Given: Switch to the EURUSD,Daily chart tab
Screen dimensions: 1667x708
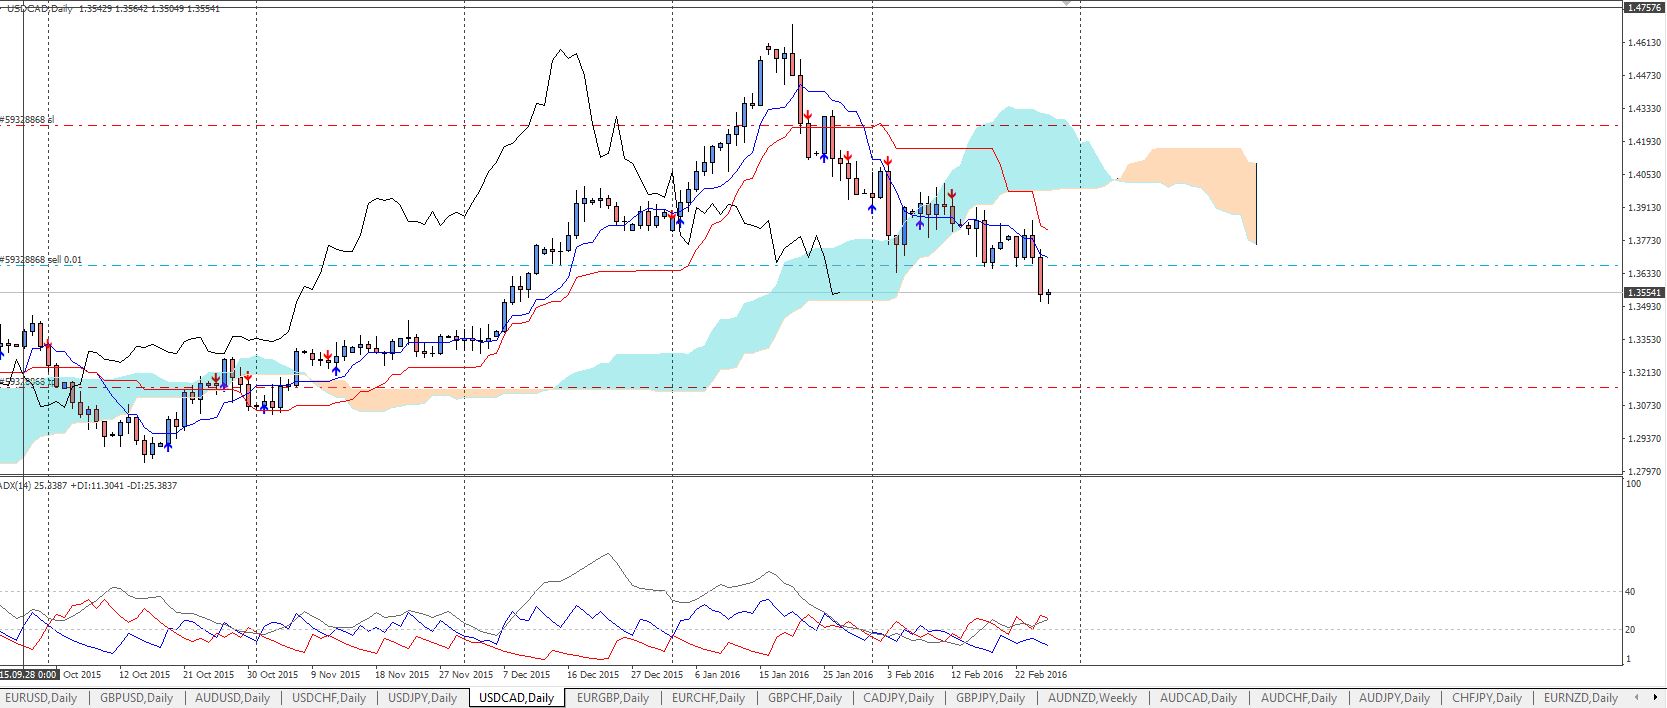Looking at the screenshot, I should [42, 697].
